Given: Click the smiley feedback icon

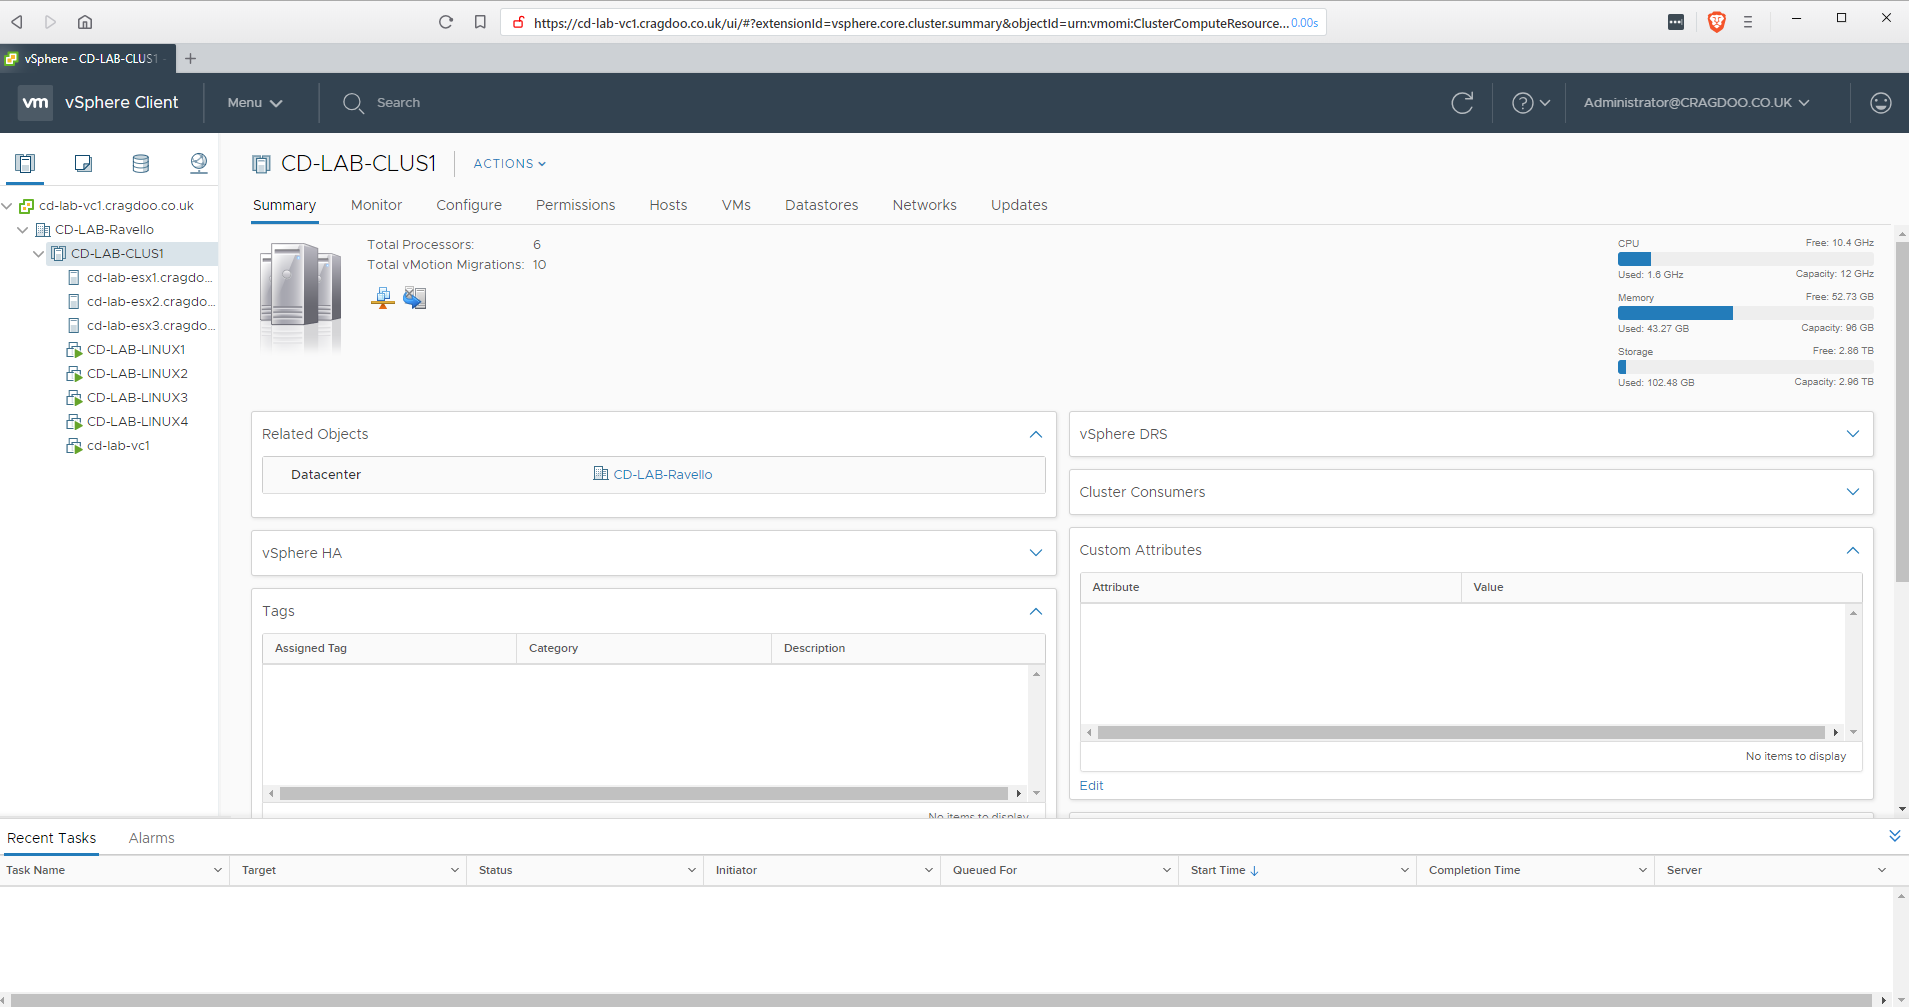Looking at the screenshot, I should [1880, 103].
